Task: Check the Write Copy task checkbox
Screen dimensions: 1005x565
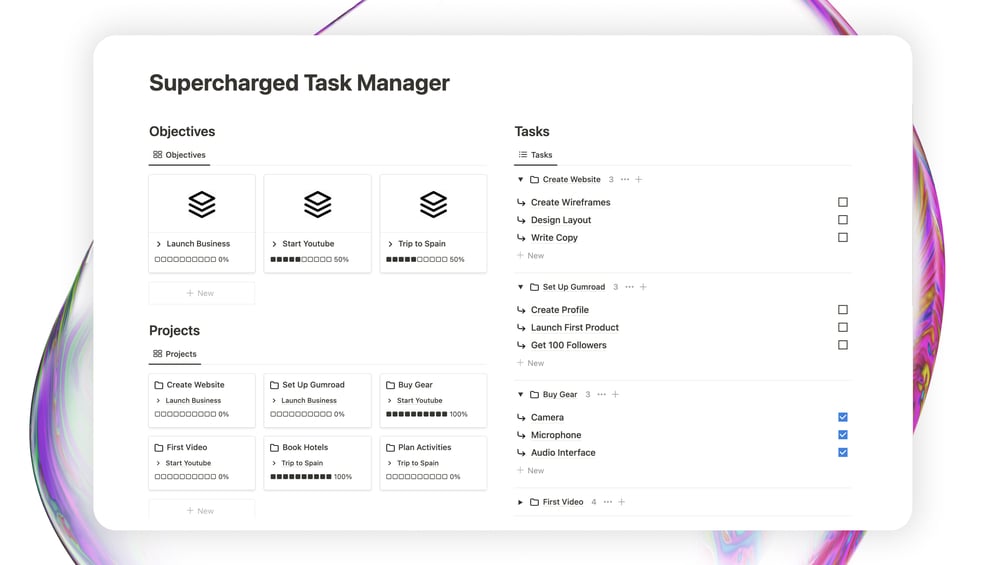Action: coord(843,237)
